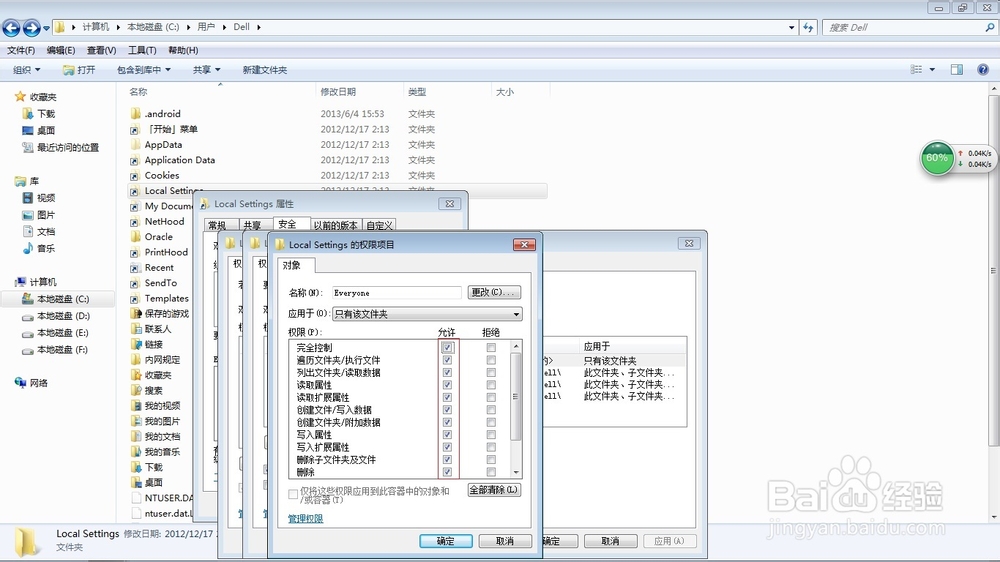Open the 应用于 dropdown 只有该文件夹

tap(427, 314)
